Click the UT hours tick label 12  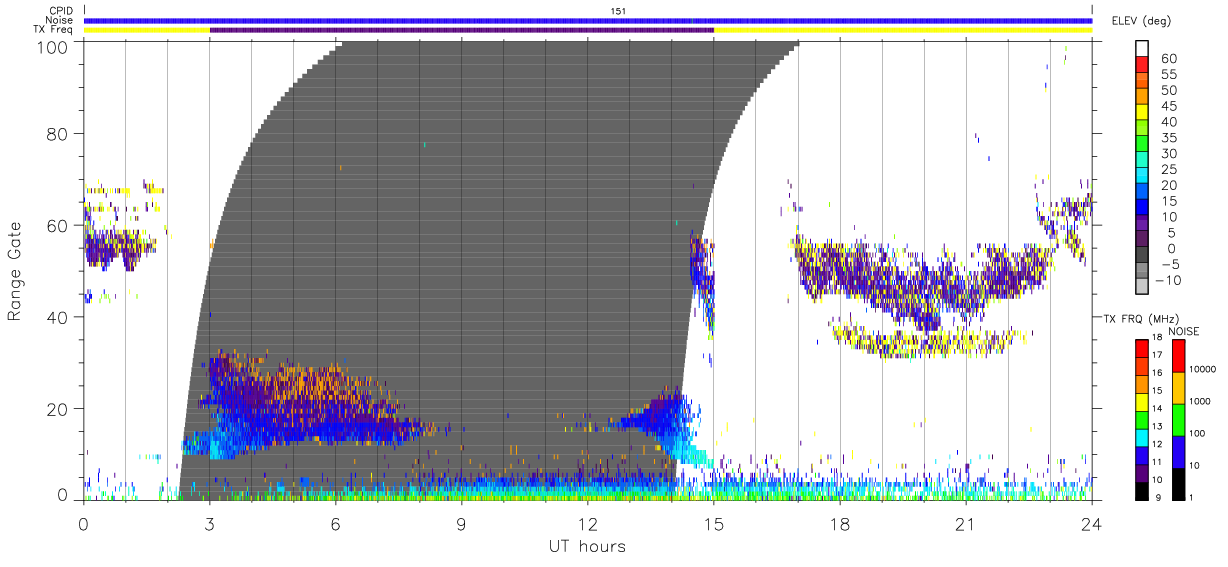click(588, 523)
